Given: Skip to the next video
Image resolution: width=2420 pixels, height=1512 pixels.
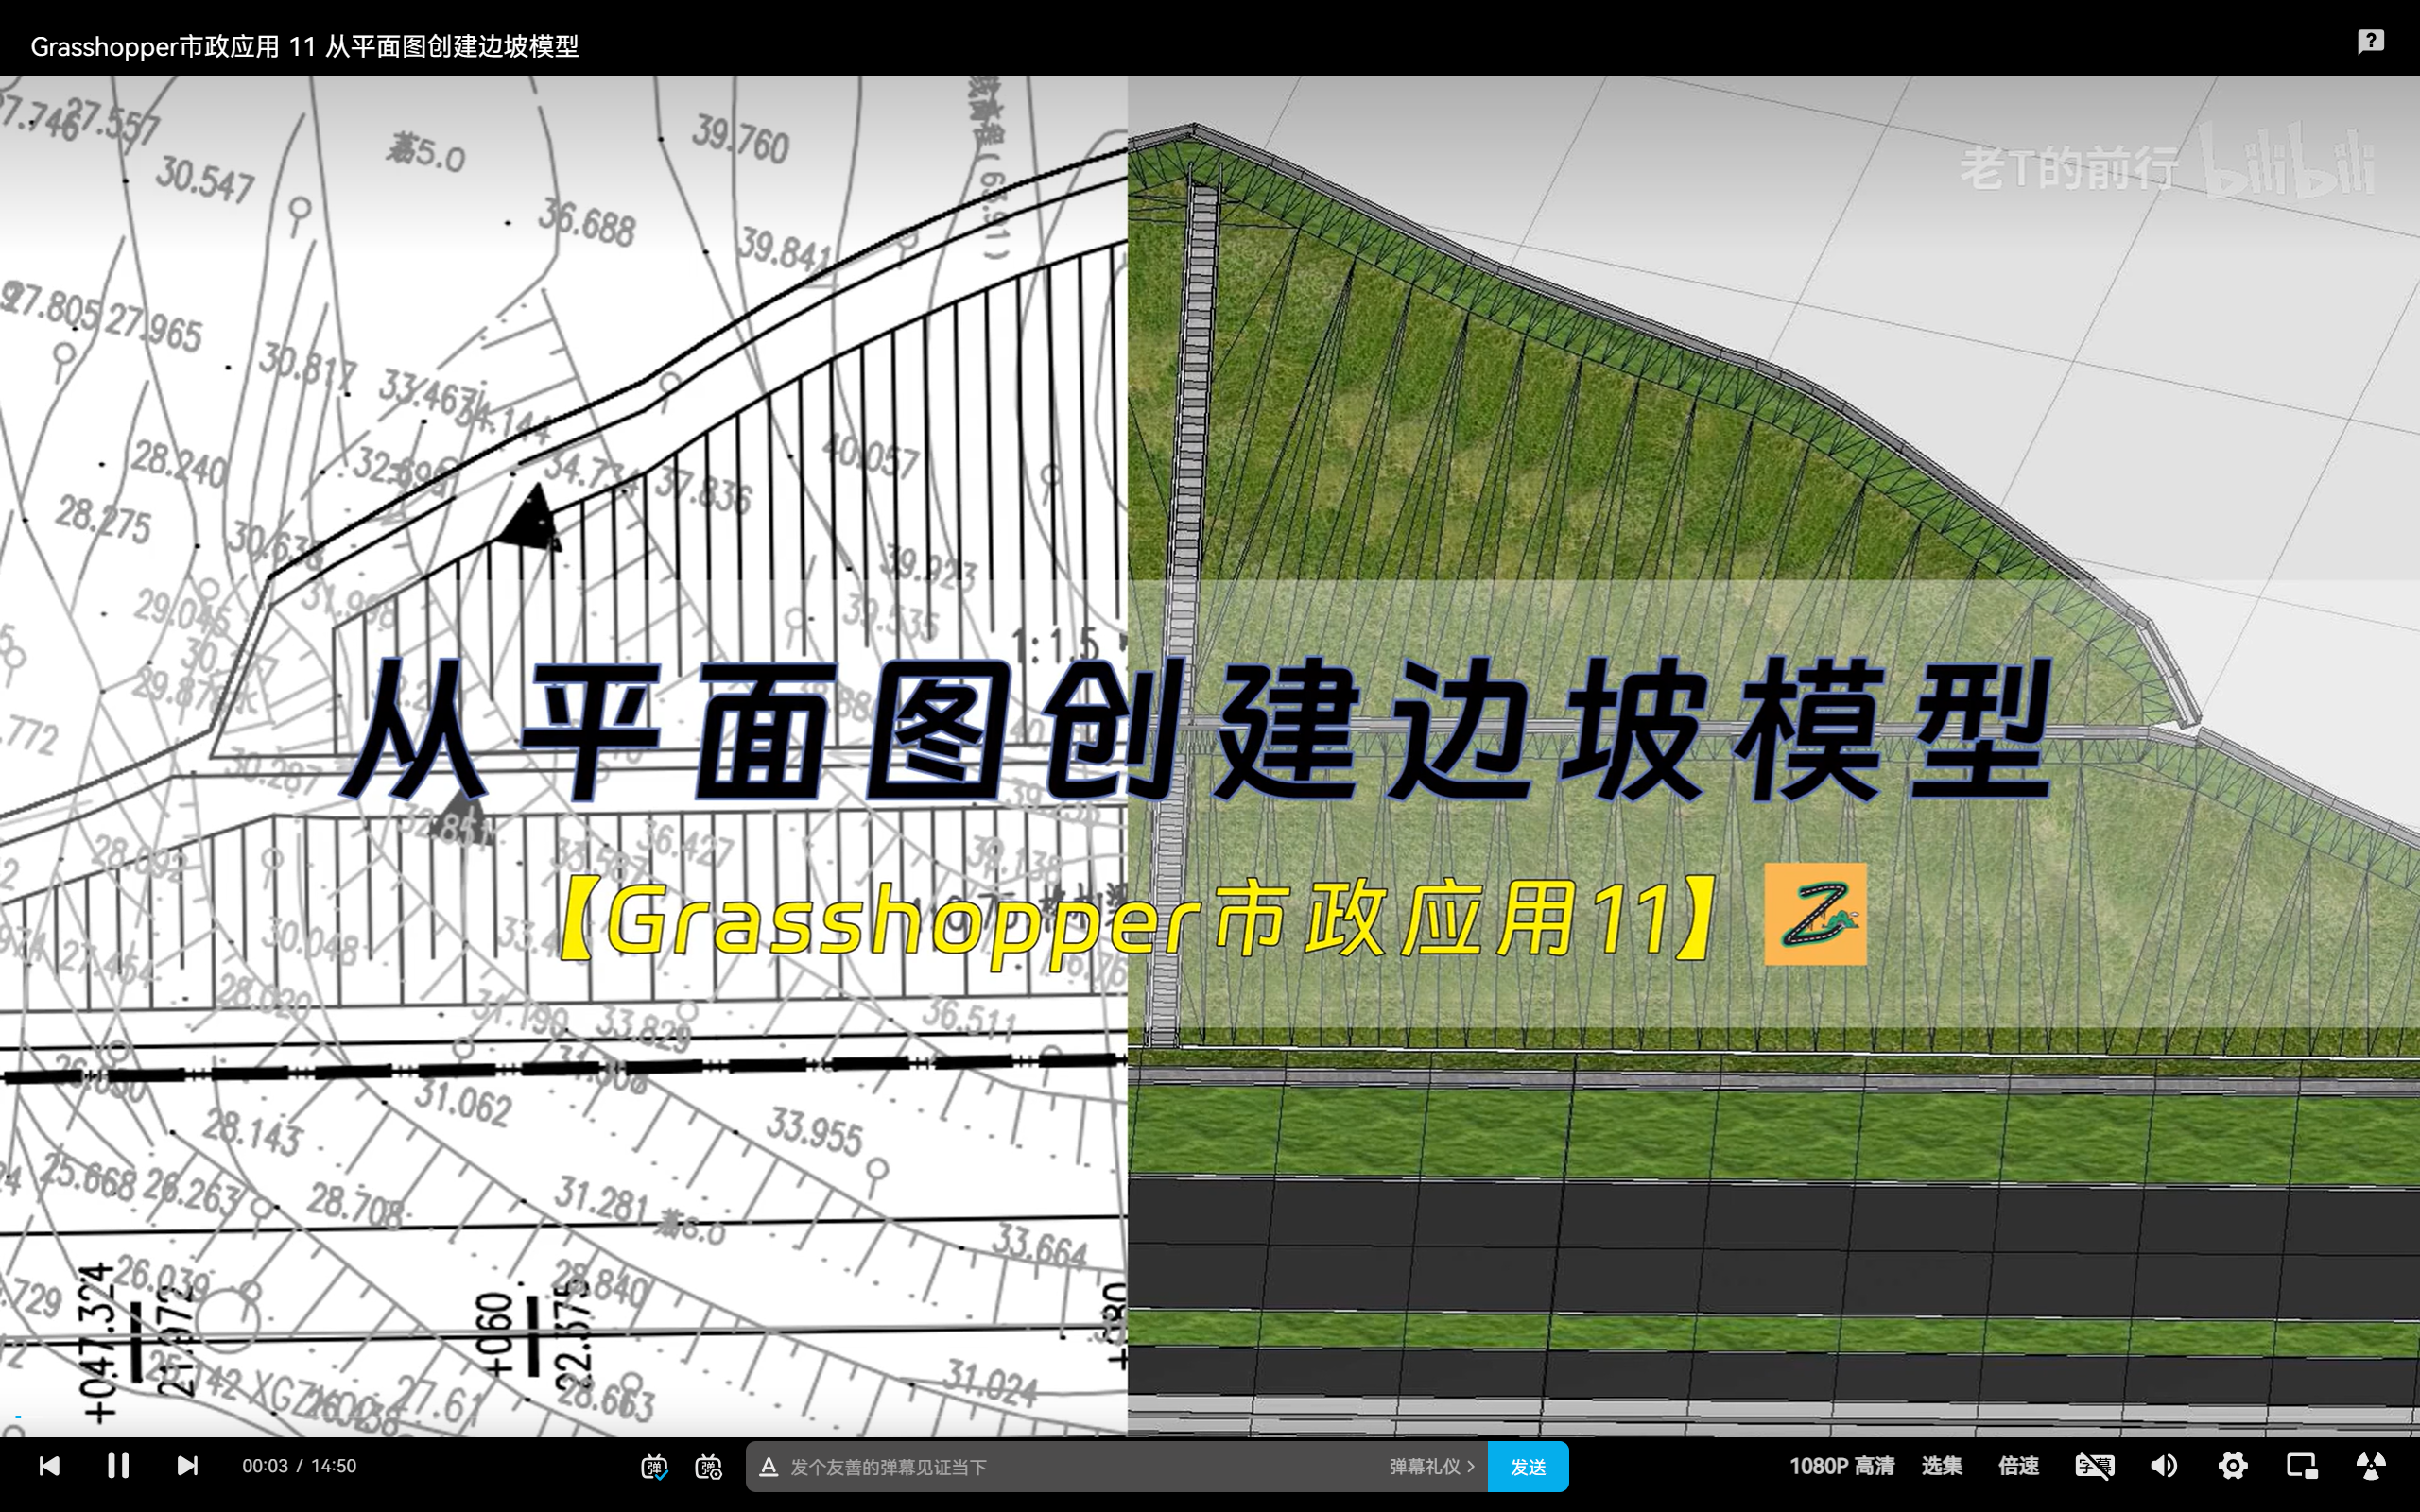Looking at the screenshot, I should tap(187, 1466).
